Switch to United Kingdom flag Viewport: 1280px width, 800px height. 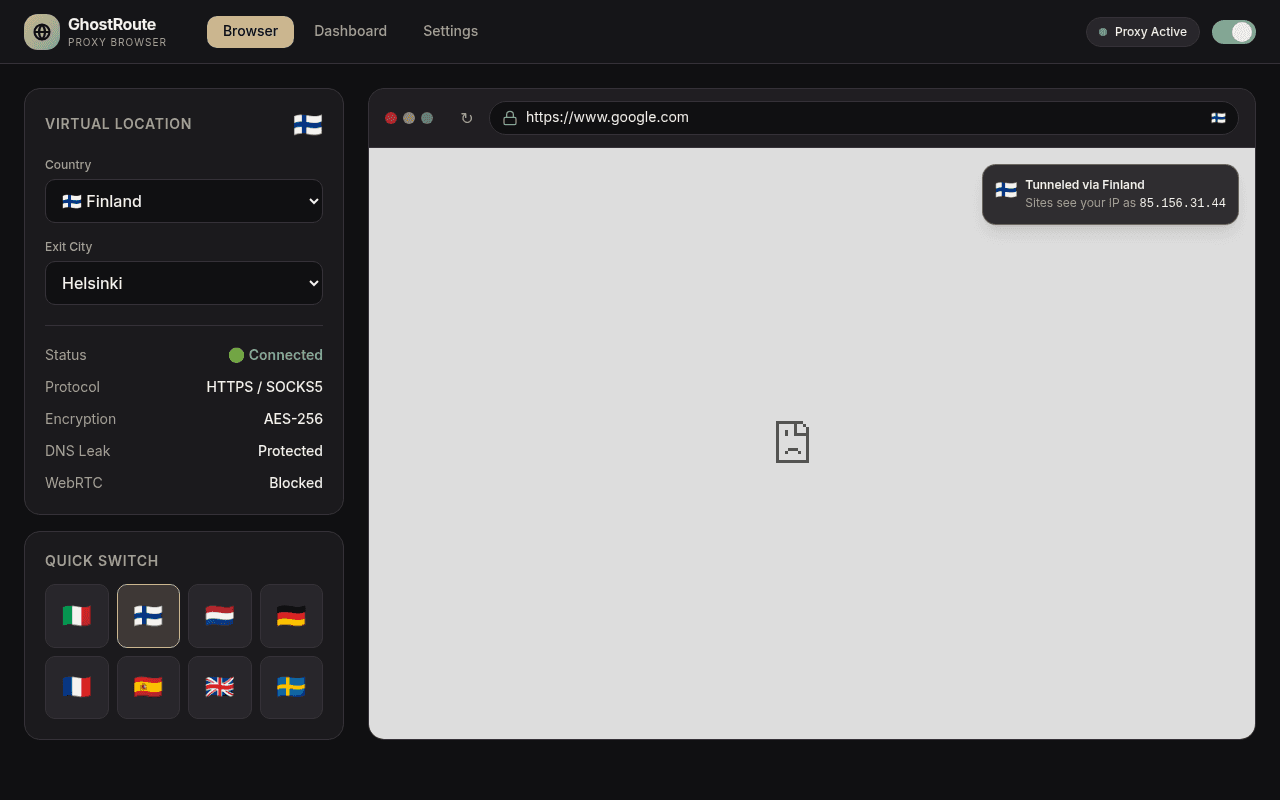[220, 687]
